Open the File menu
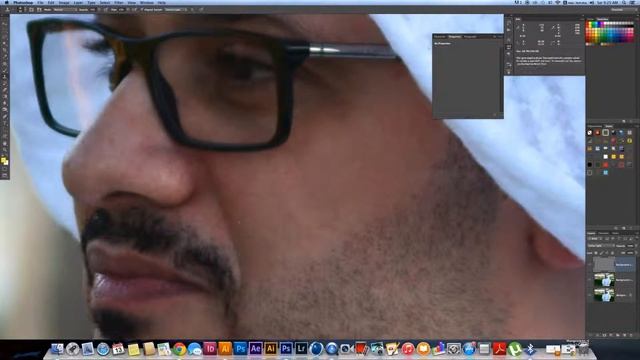This screenshot has width=640, height=360. [40, 2]
